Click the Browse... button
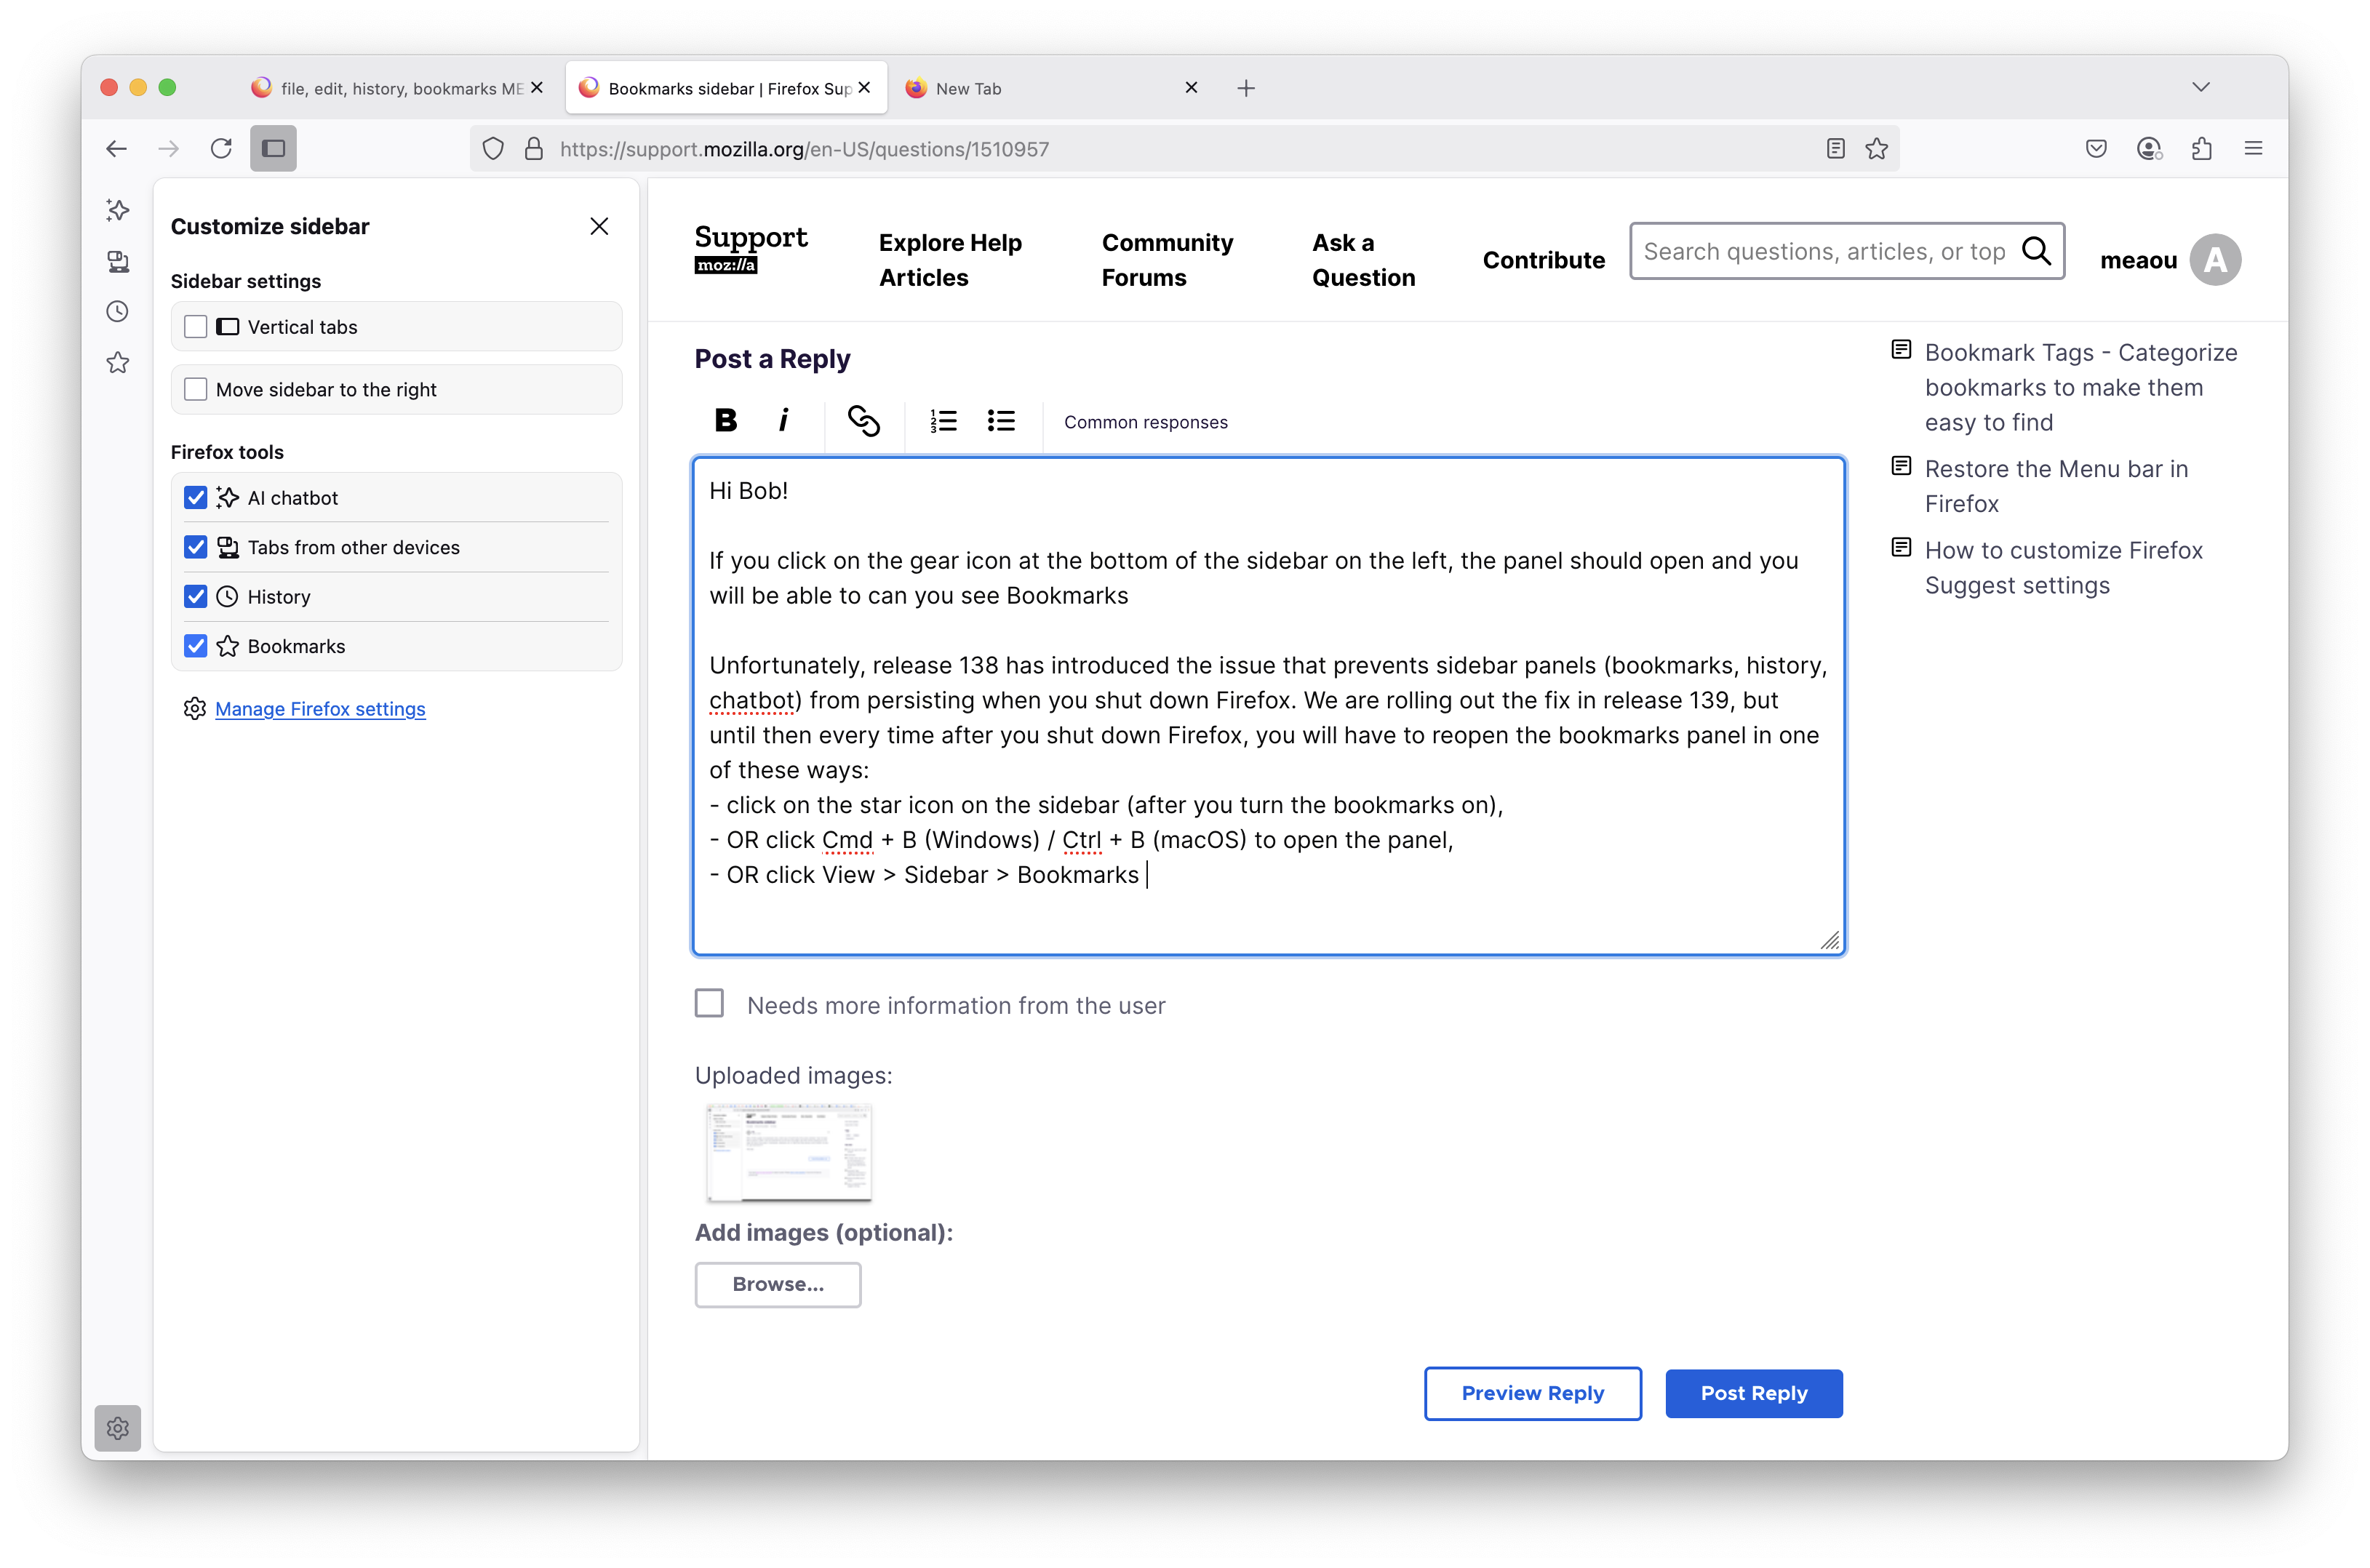This screenshot has height=1568, width=2370. click(778, 1284)
